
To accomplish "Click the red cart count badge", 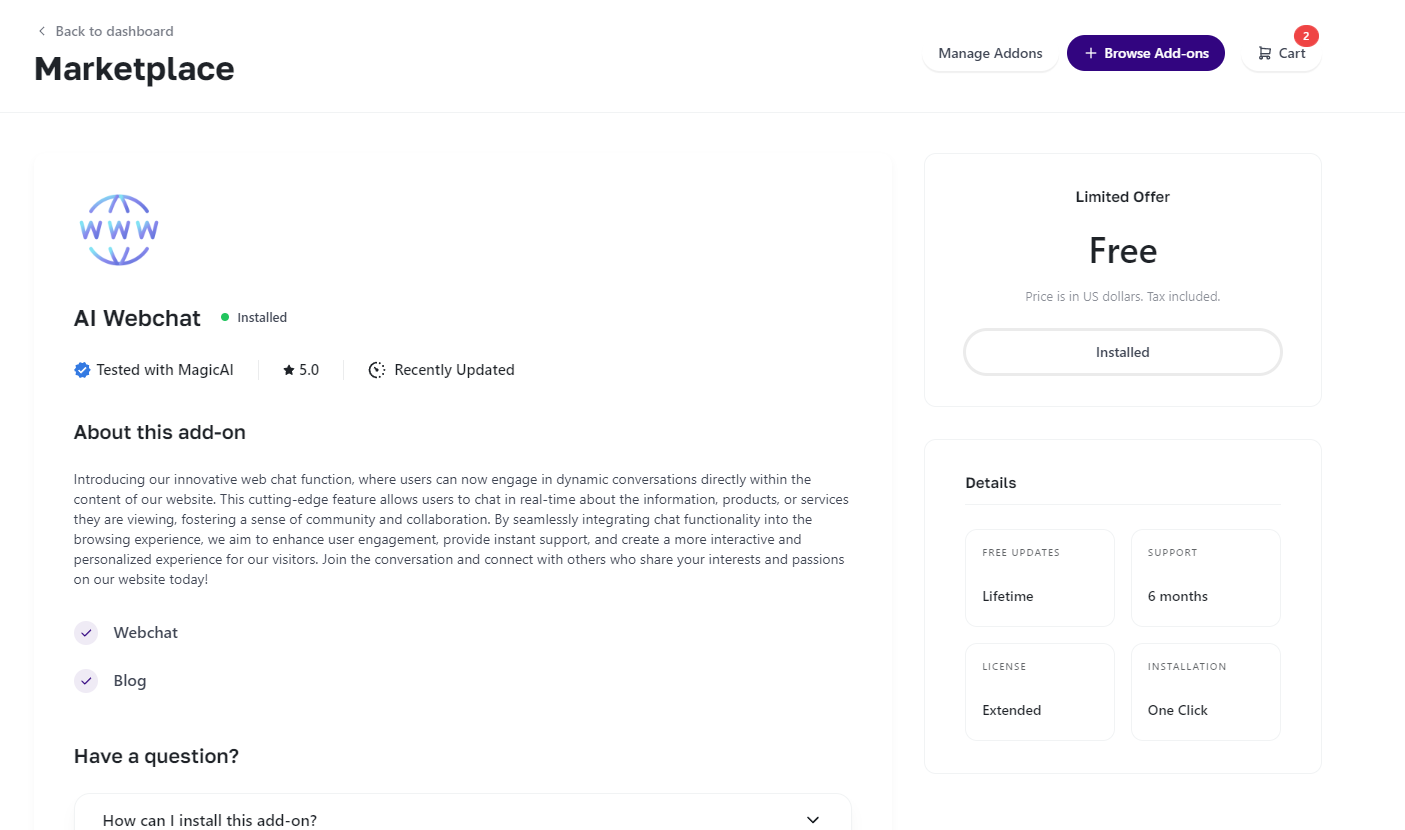I will pos(1306,36).
